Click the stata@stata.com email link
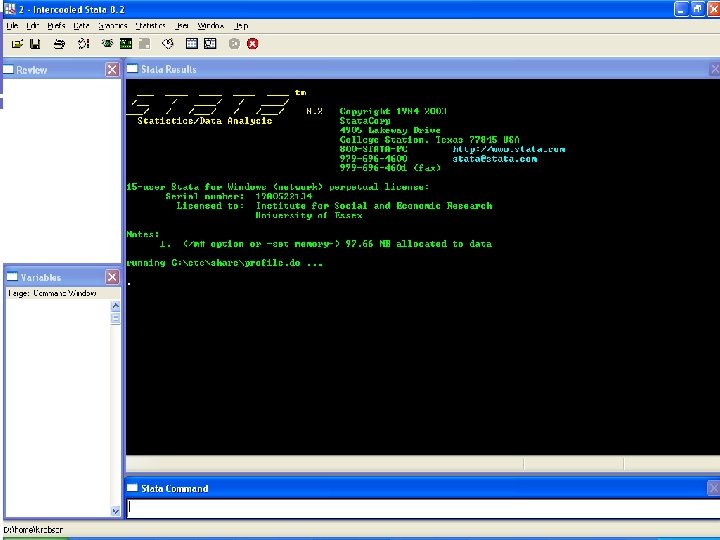The height and width of the screenshot is (540, 720). click(495, 159)
